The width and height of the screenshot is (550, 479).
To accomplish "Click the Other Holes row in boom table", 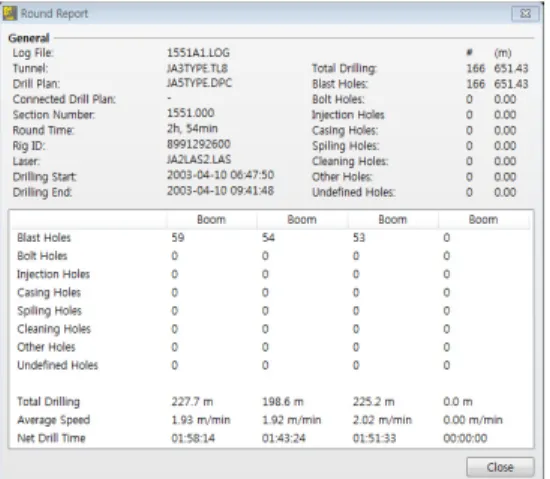I will [x=270, y=347].
